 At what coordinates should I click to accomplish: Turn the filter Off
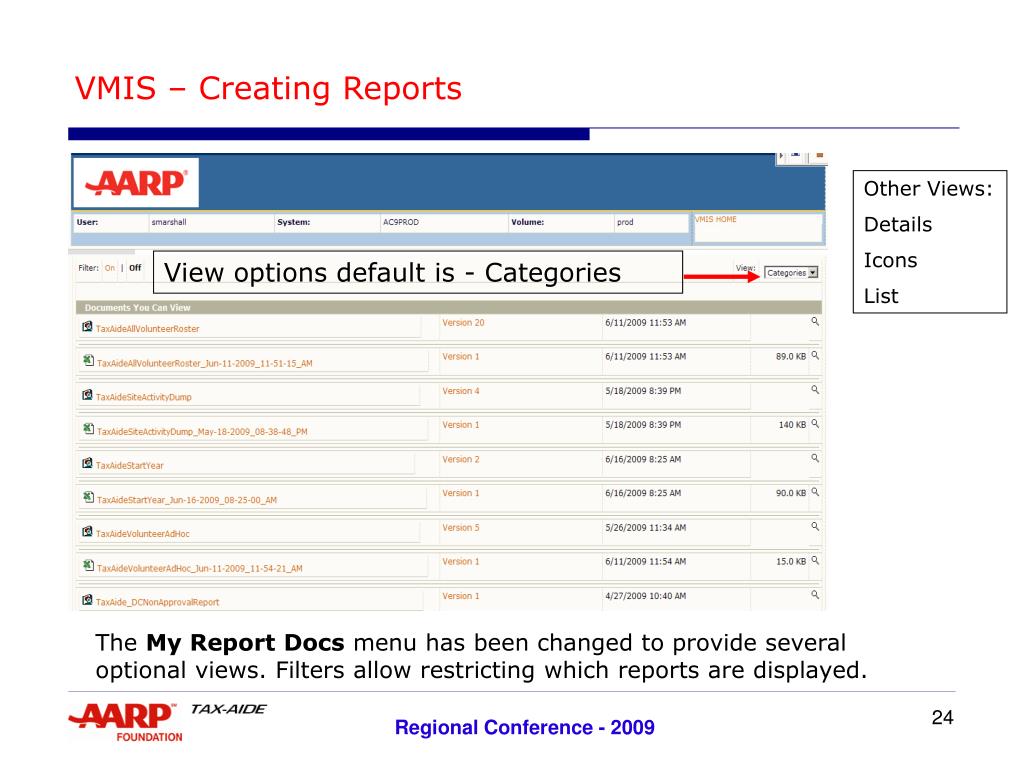click(x=135, y=268)
